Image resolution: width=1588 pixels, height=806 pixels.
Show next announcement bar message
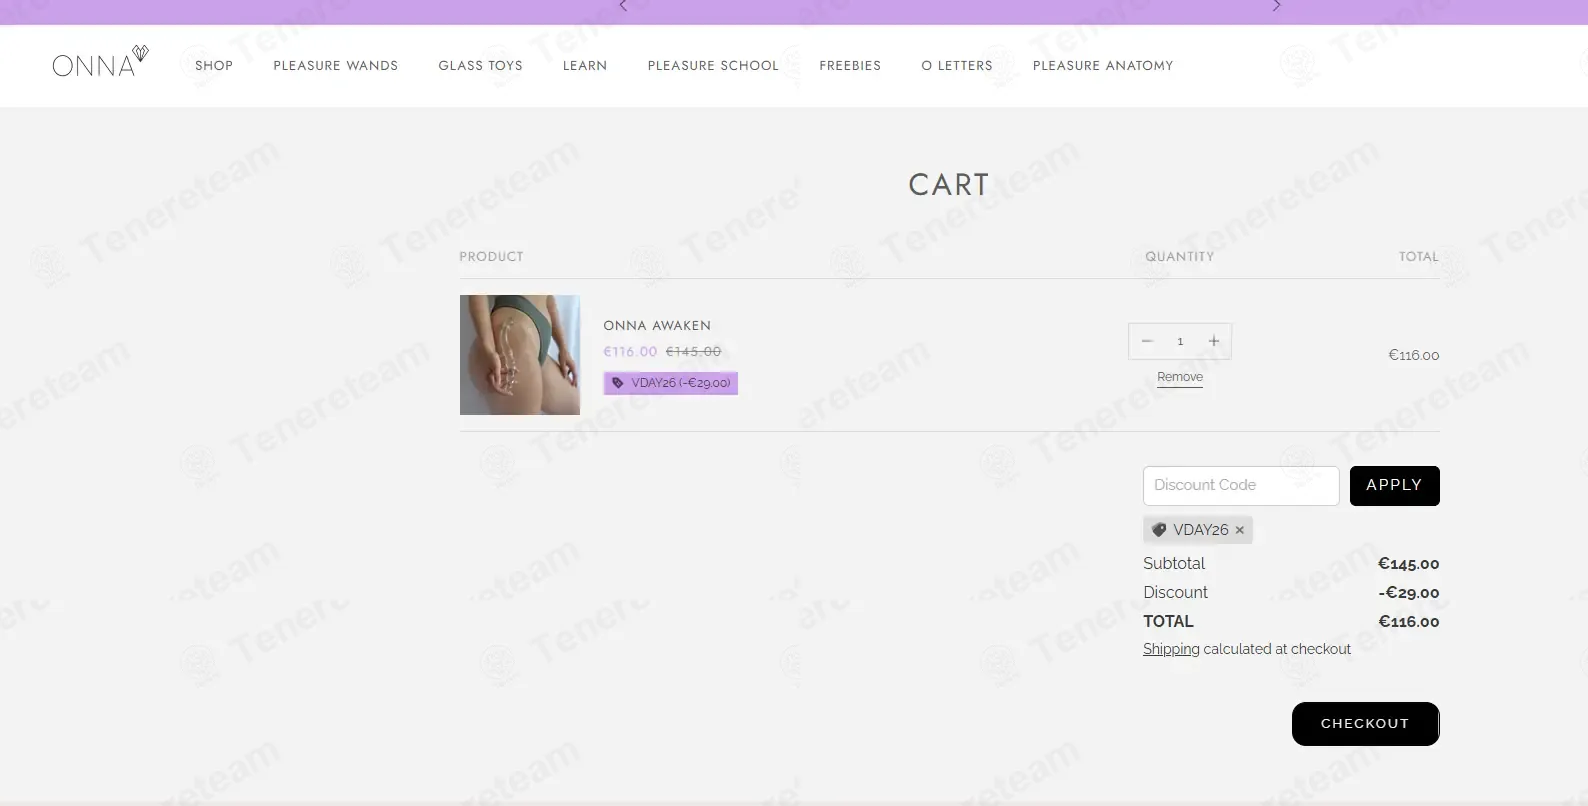pos(1276,6)
